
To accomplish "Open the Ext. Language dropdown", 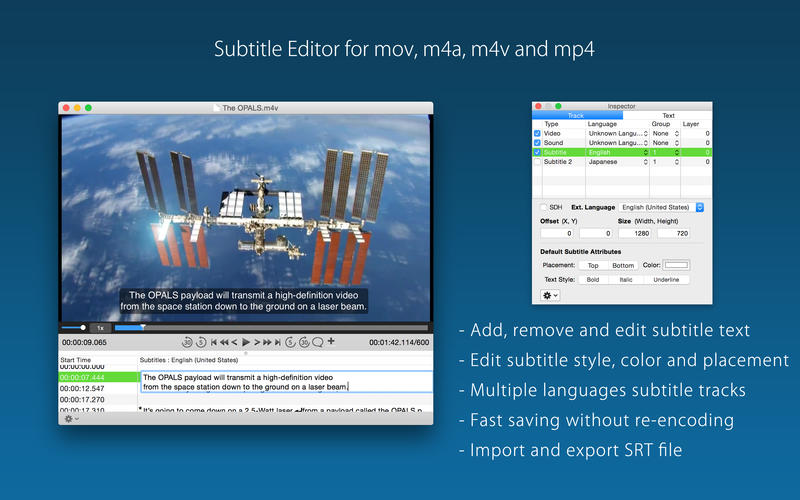I will pyautogui.click(x=661, y=207).
